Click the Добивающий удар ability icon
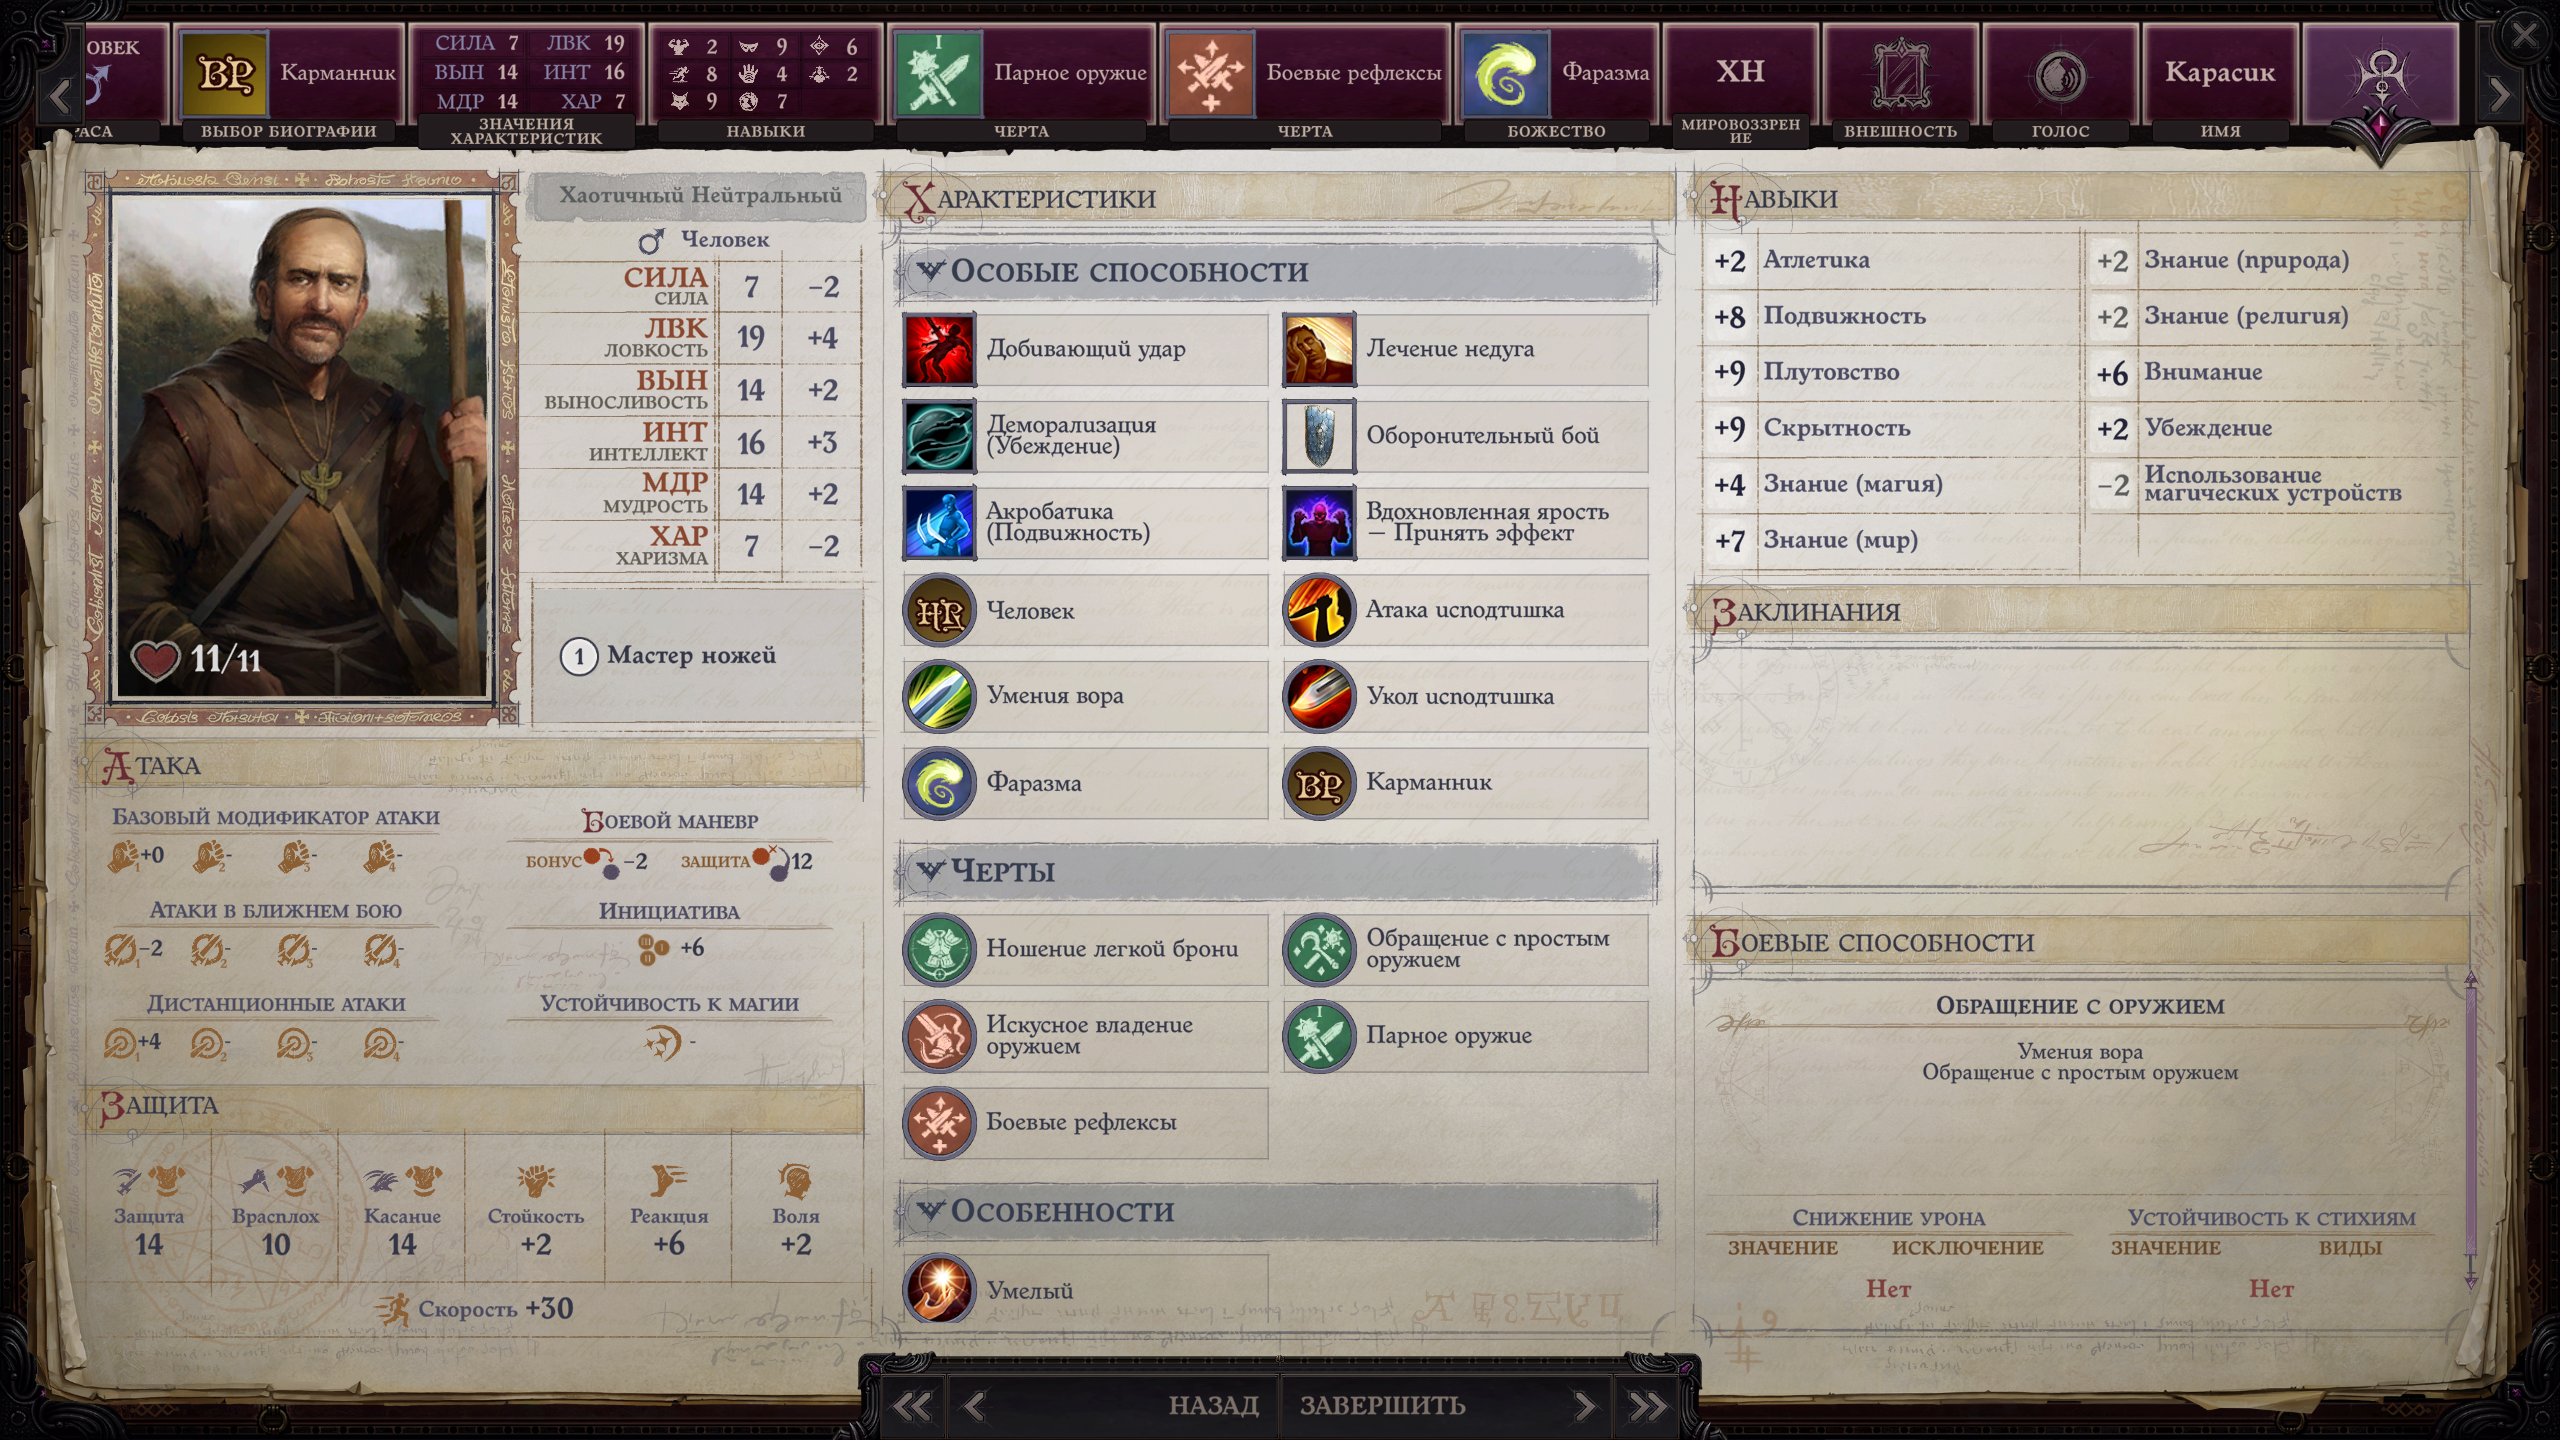The width and height of the screenshot is (2560, 1440). [x=938, y=349]
